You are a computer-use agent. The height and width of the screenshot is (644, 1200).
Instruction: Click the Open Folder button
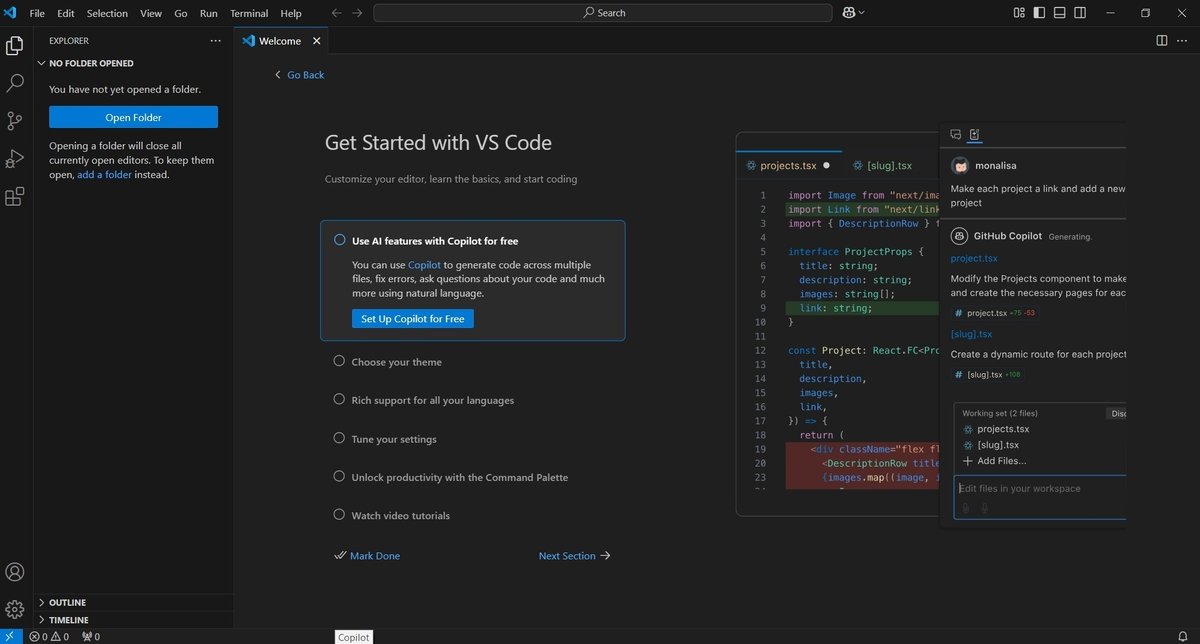[133, 117]
